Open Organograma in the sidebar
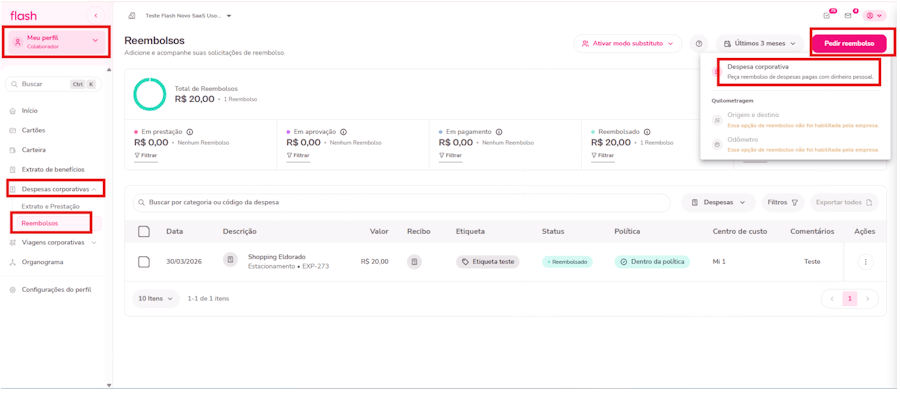This screenshot has height=399, width=900. 42,262
